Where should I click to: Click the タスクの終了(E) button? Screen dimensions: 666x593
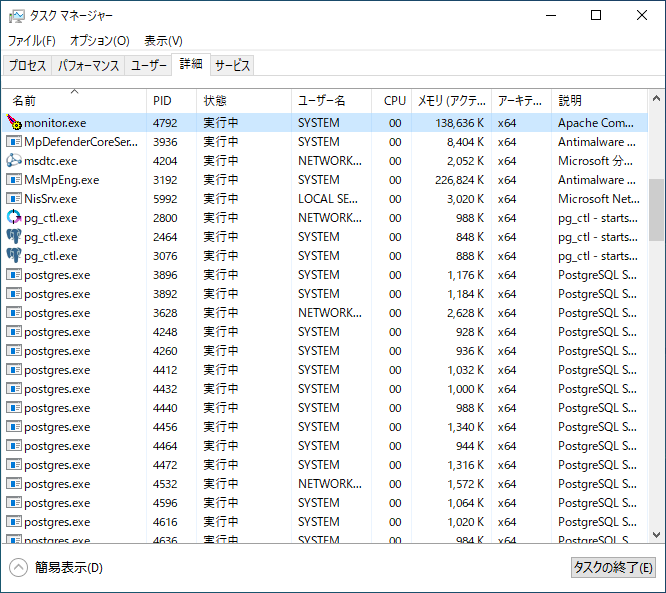[x=613, y=567]
